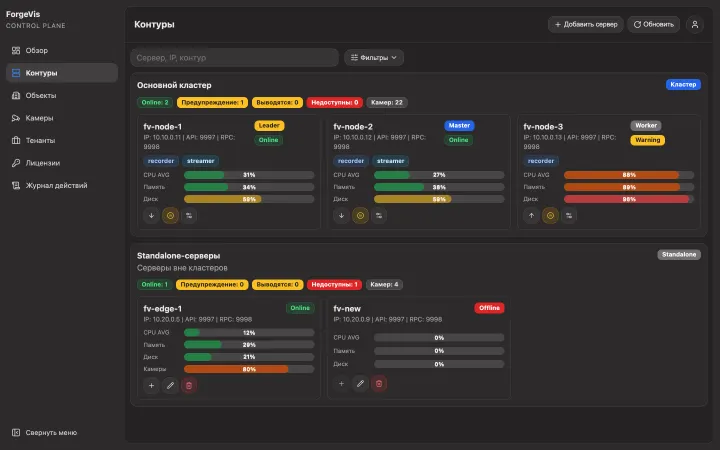Click Камер: 22 badge
The width and height of the screenshot is (720, 450).
pyautogui.click(x=387, y=102)
